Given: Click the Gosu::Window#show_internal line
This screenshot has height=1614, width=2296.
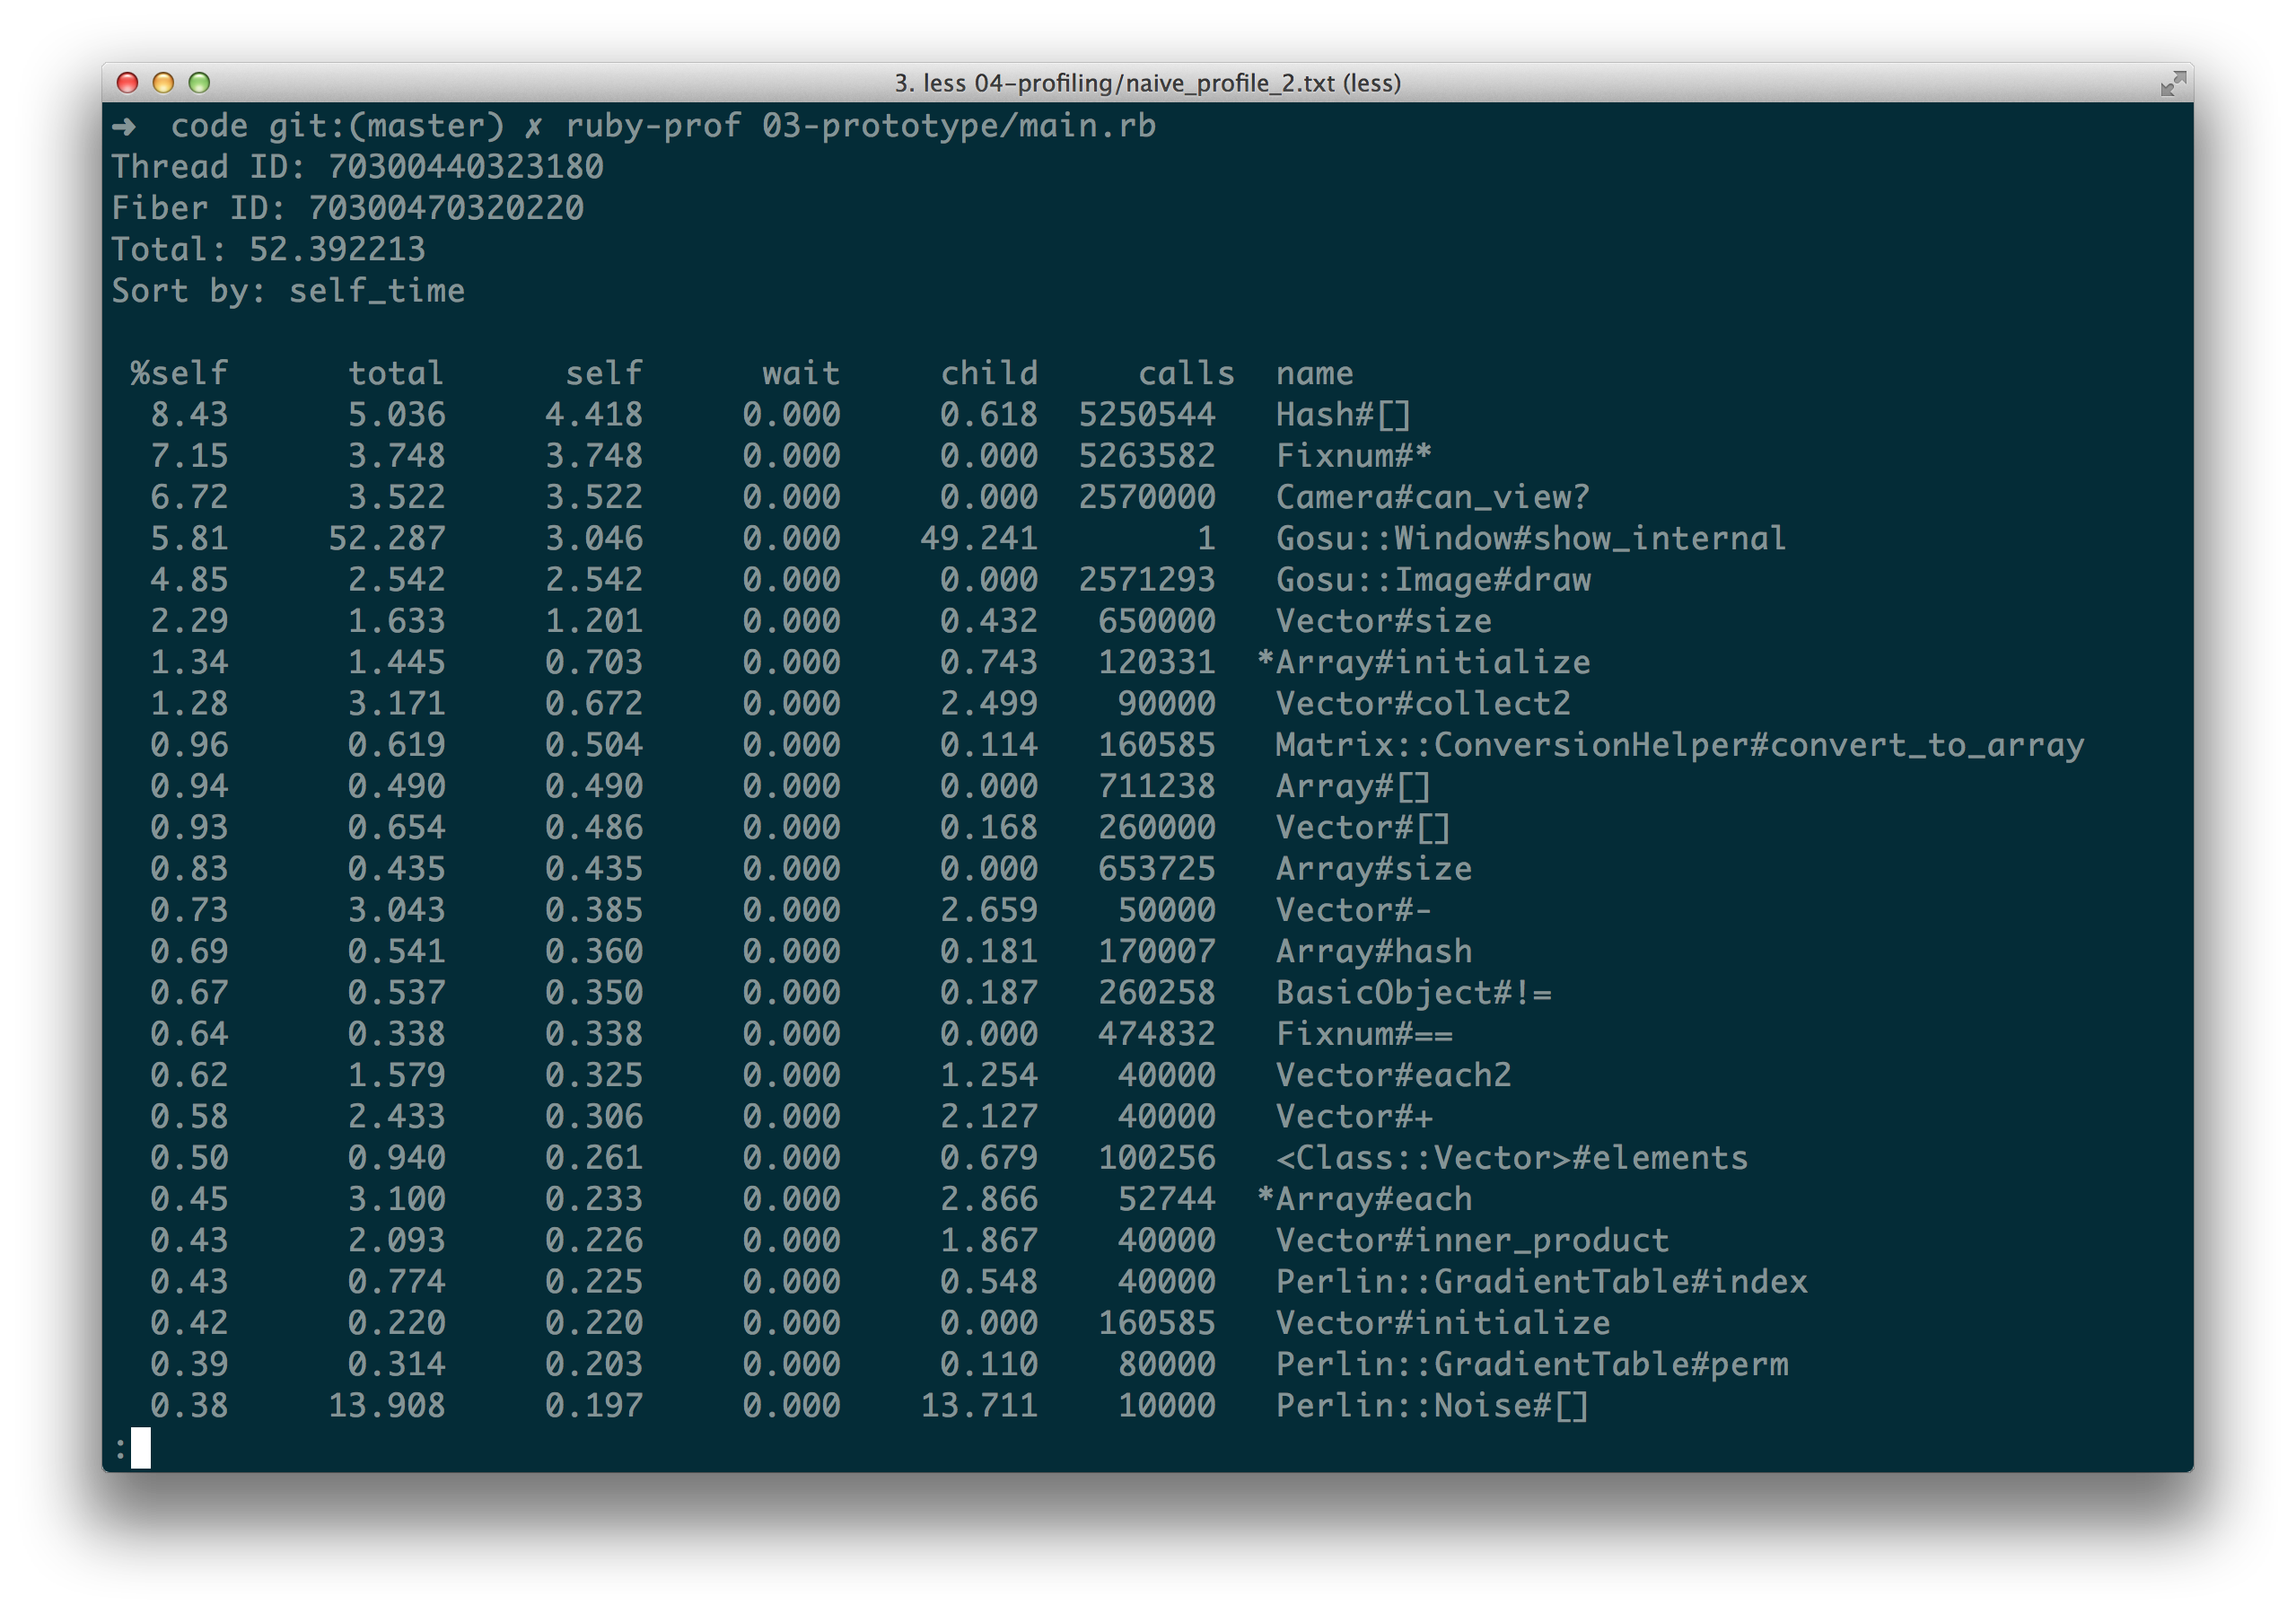Looking at the screenshot, I should [1530, 539].
